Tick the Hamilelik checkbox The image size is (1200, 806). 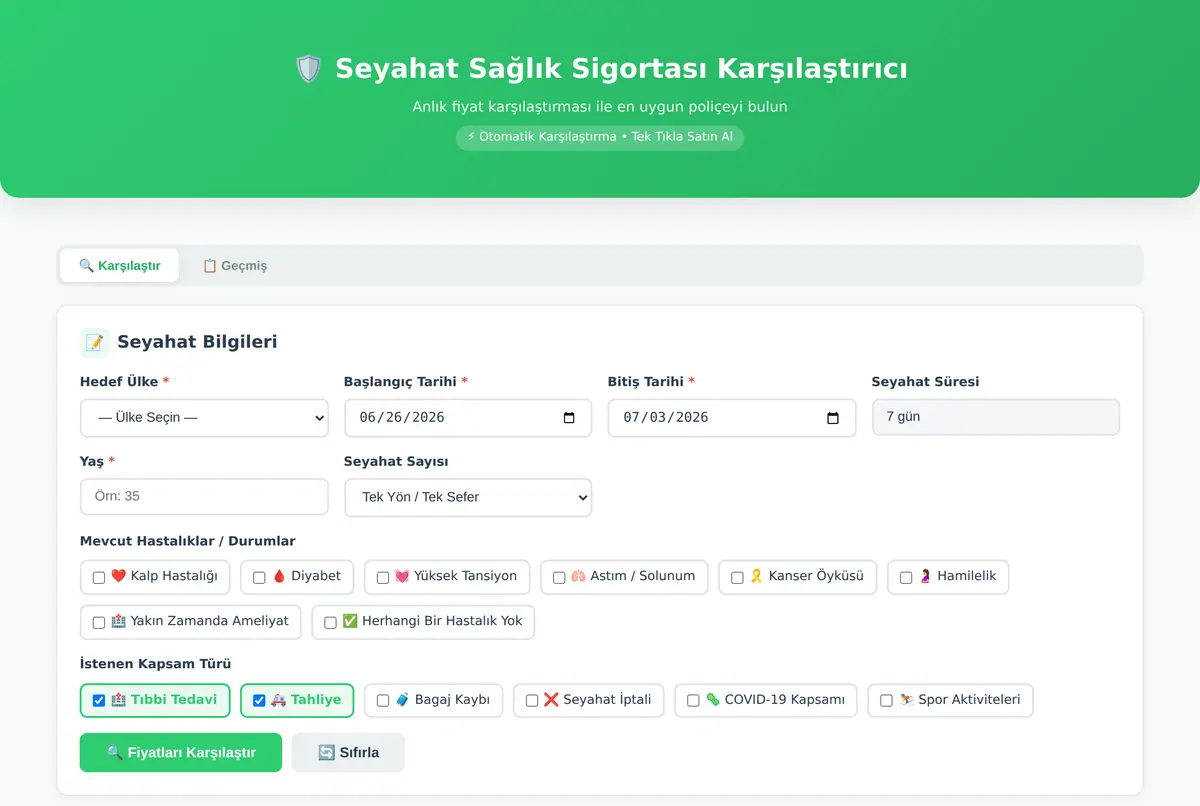click(906, 577)
